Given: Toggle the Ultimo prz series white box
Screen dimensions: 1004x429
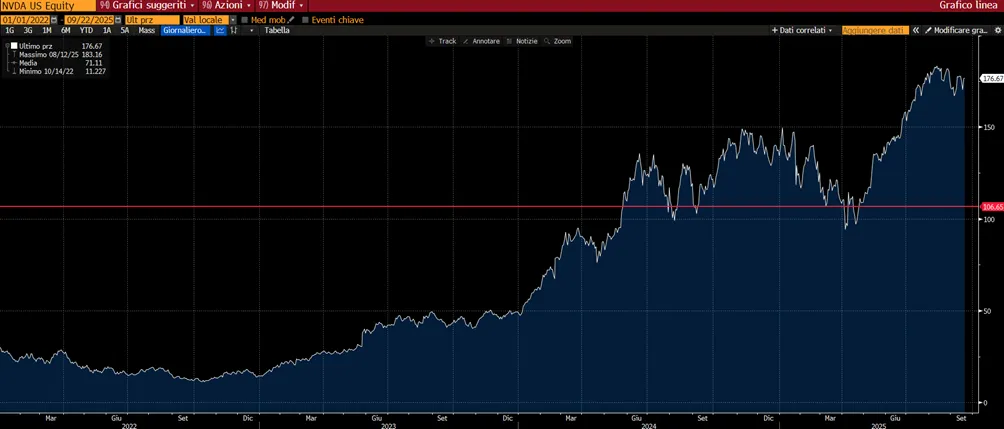Looking at the screenshot, I should (x=14, y=46).
